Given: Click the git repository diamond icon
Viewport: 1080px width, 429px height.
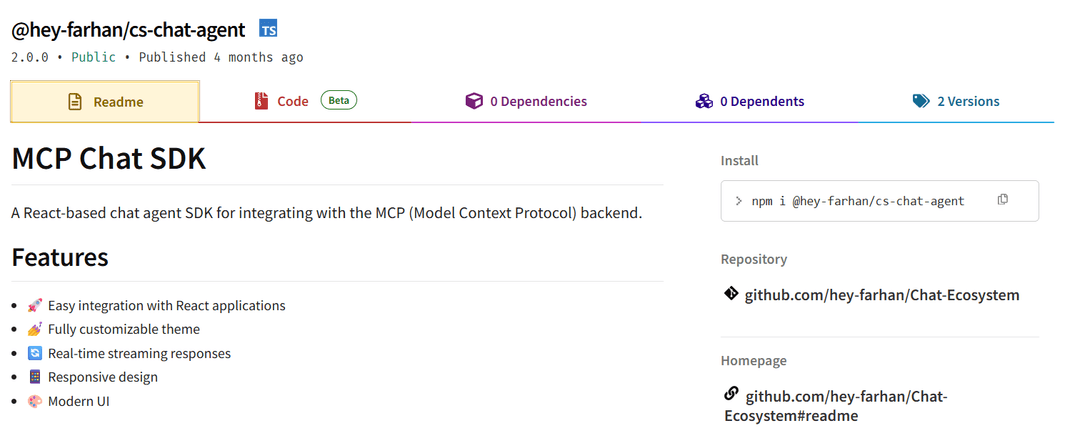Looking at the screenshot, I should tap(731, 294).
